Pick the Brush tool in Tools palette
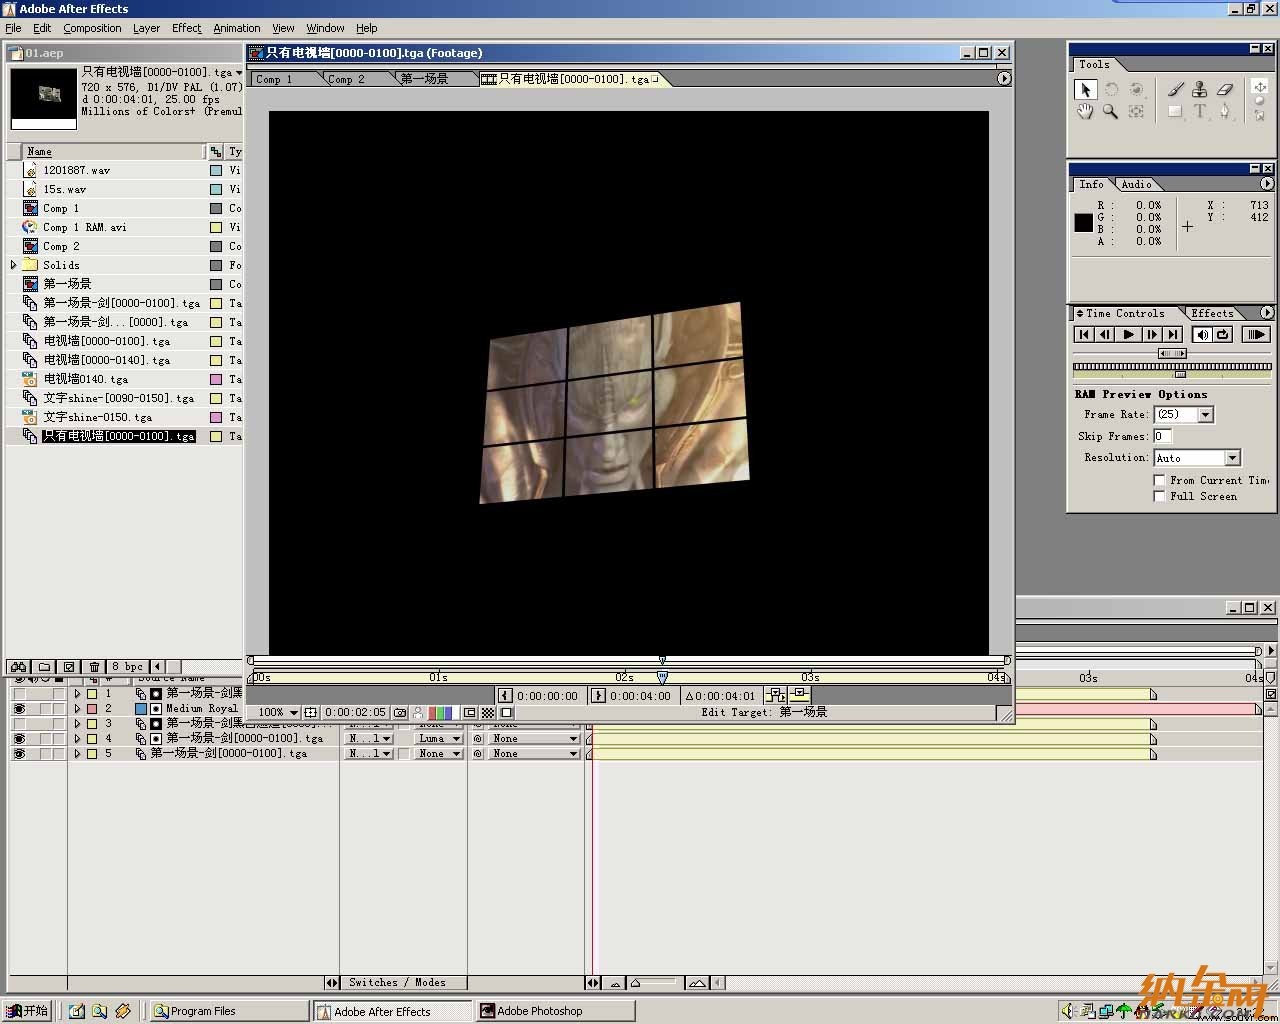The image size is (1280, 1024). click(1175, 89)
